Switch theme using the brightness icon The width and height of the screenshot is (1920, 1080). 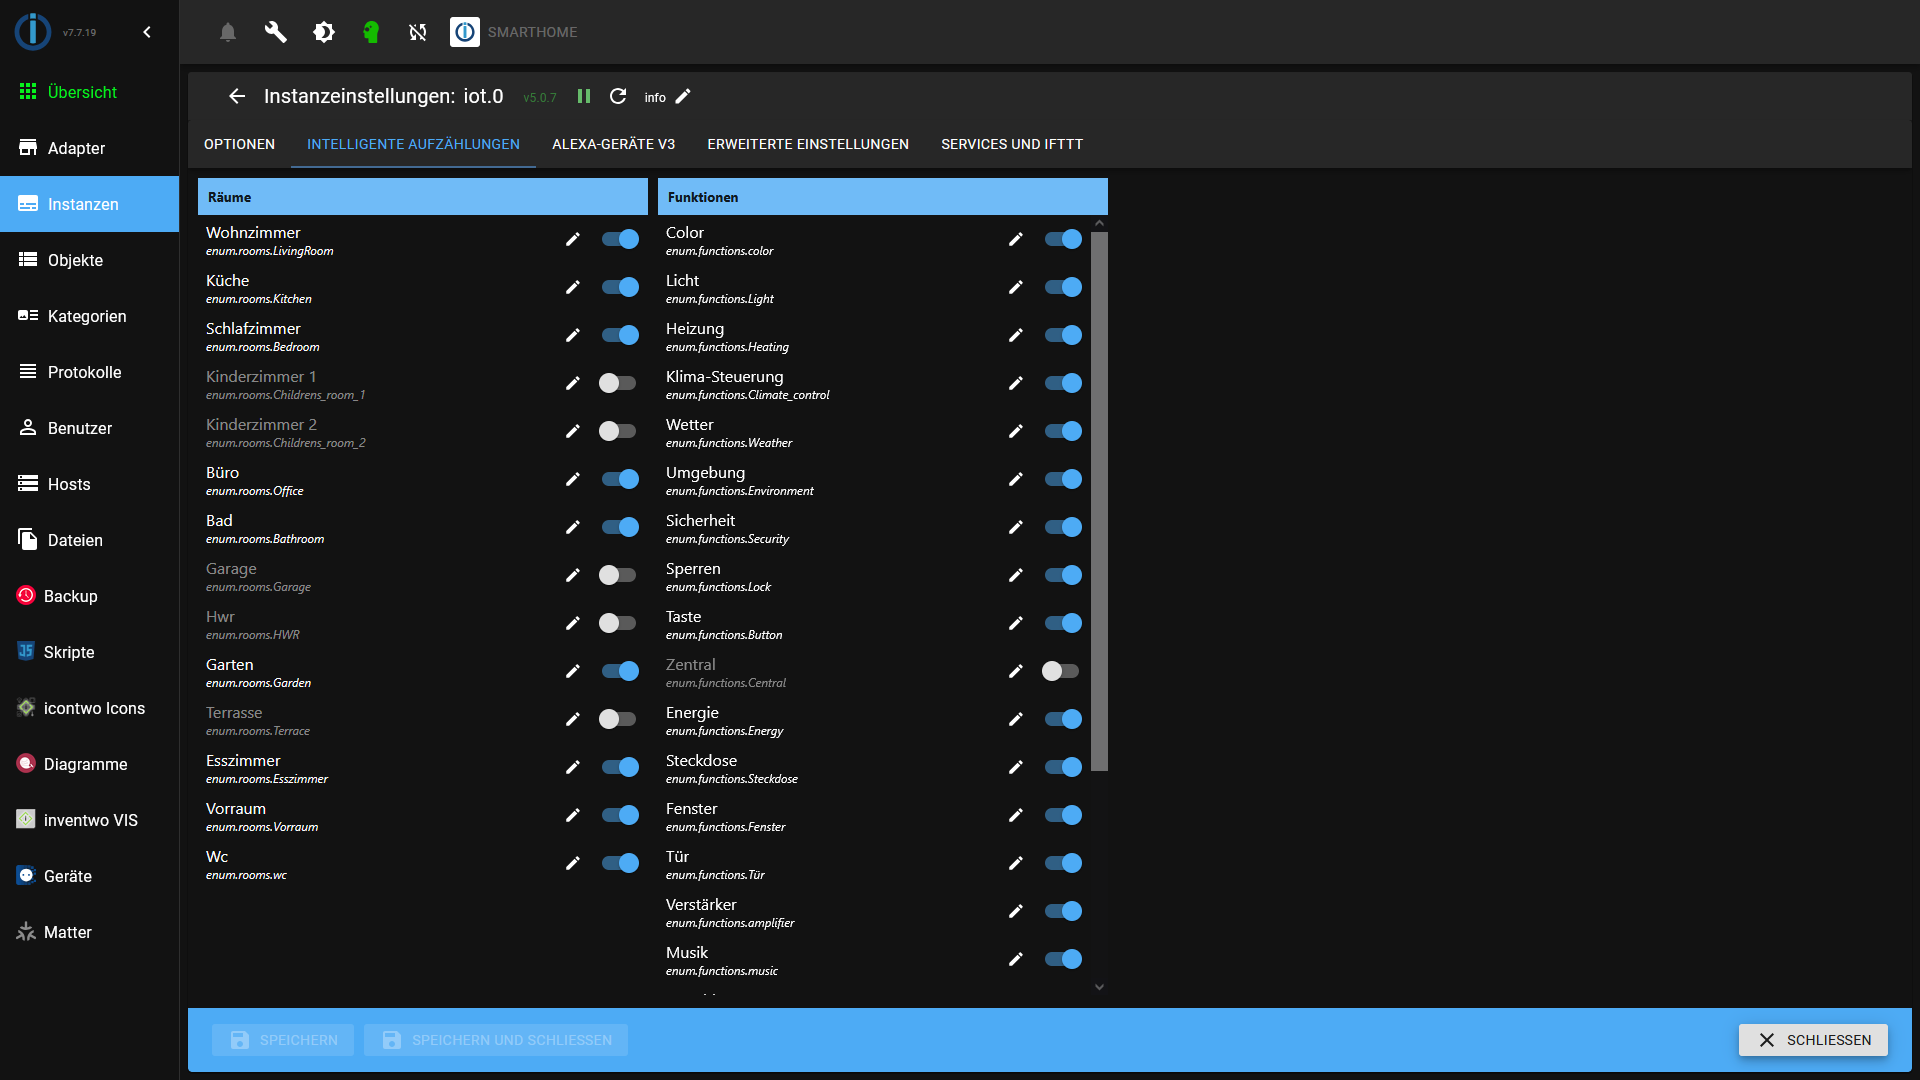[323, 32]
